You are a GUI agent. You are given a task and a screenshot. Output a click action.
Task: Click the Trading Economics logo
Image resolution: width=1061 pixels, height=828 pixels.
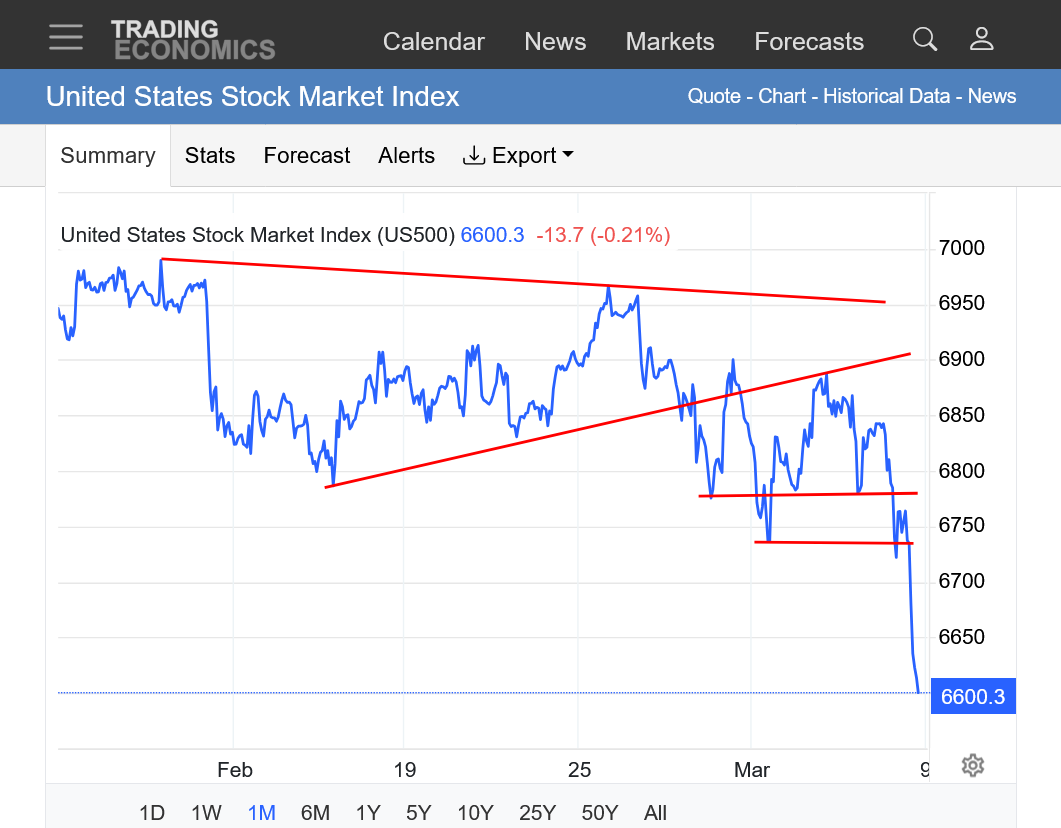coord(193,40)
